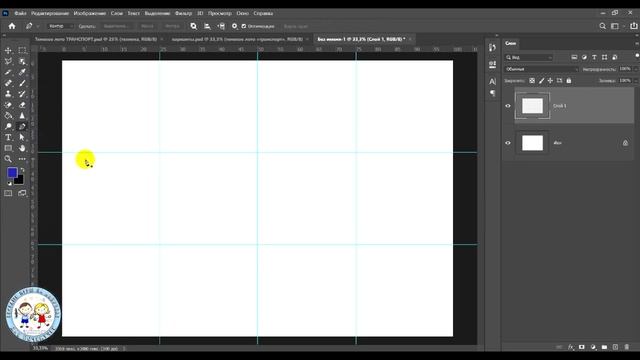Select the Dodge tool
The image size is (640, 360).
[x=8, y=127]
